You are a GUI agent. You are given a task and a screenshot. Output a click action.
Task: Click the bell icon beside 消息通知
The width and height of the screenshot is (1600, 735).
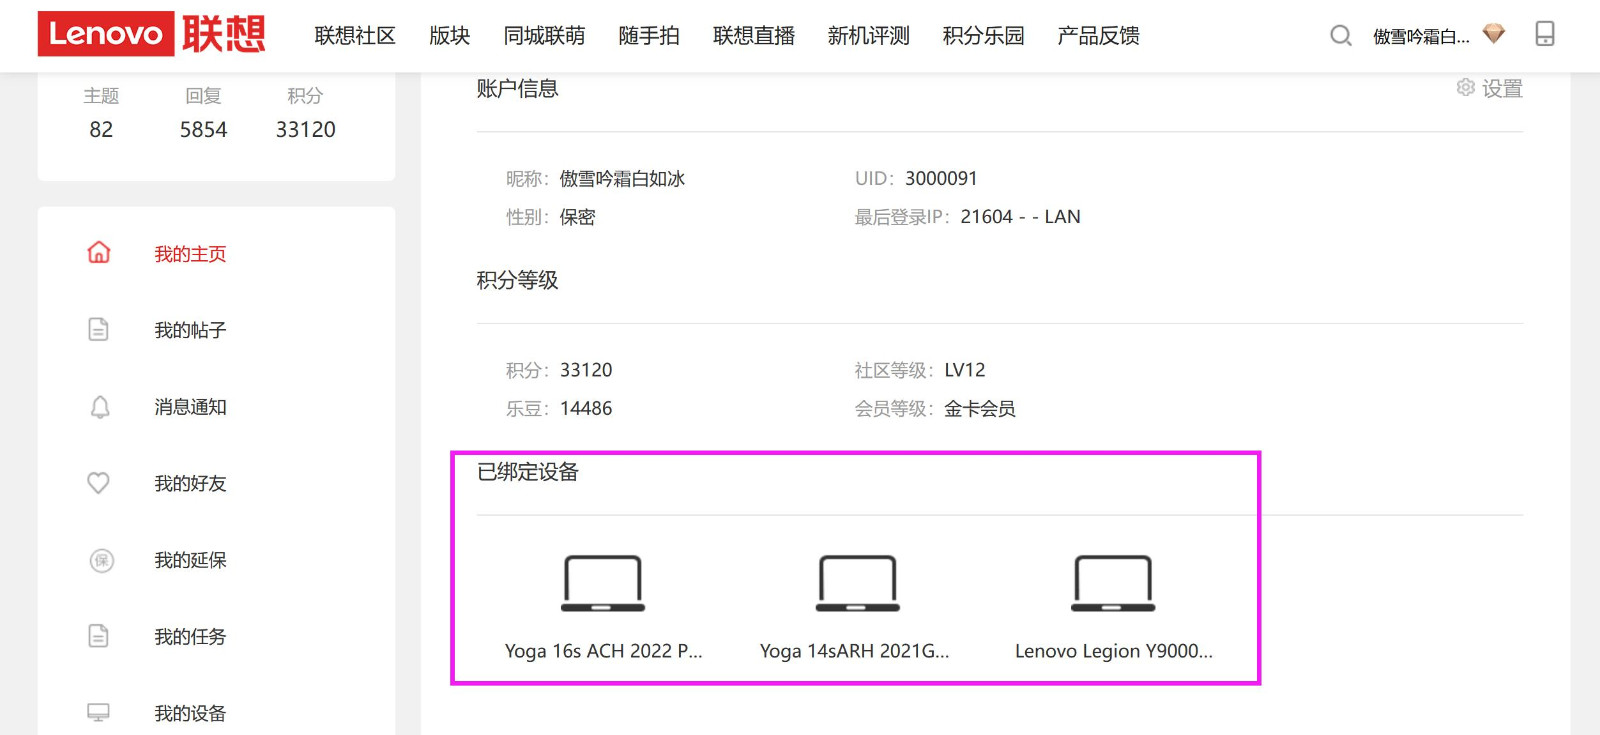(x=100, y=407)
